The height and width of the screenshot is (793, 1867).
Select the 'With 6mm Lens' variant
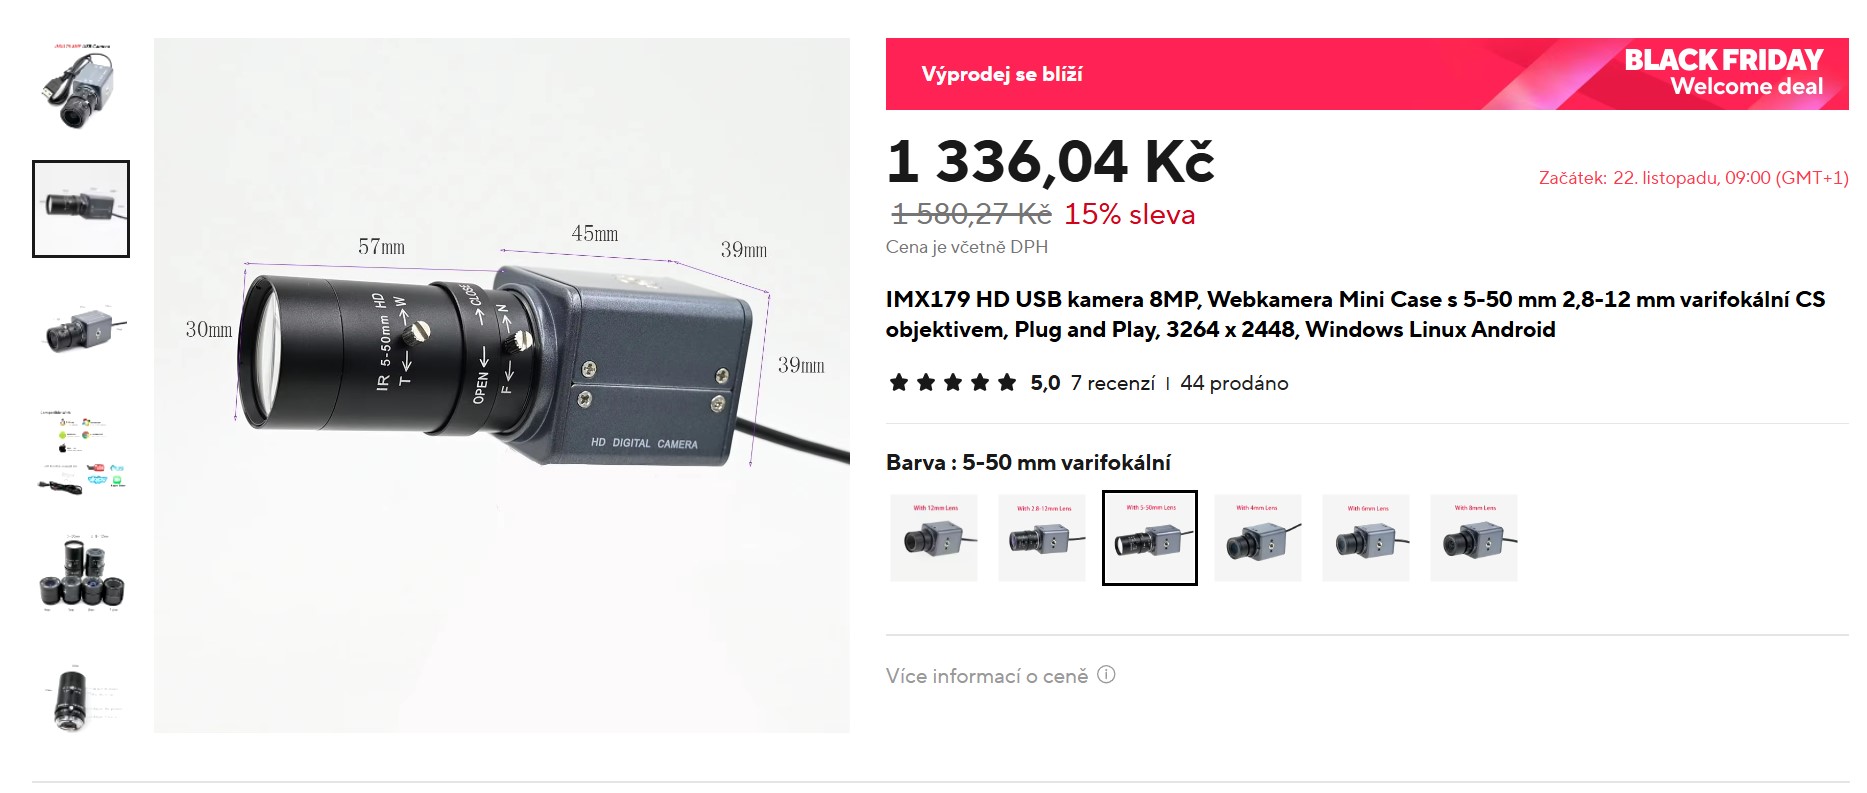coord(1366,538)
